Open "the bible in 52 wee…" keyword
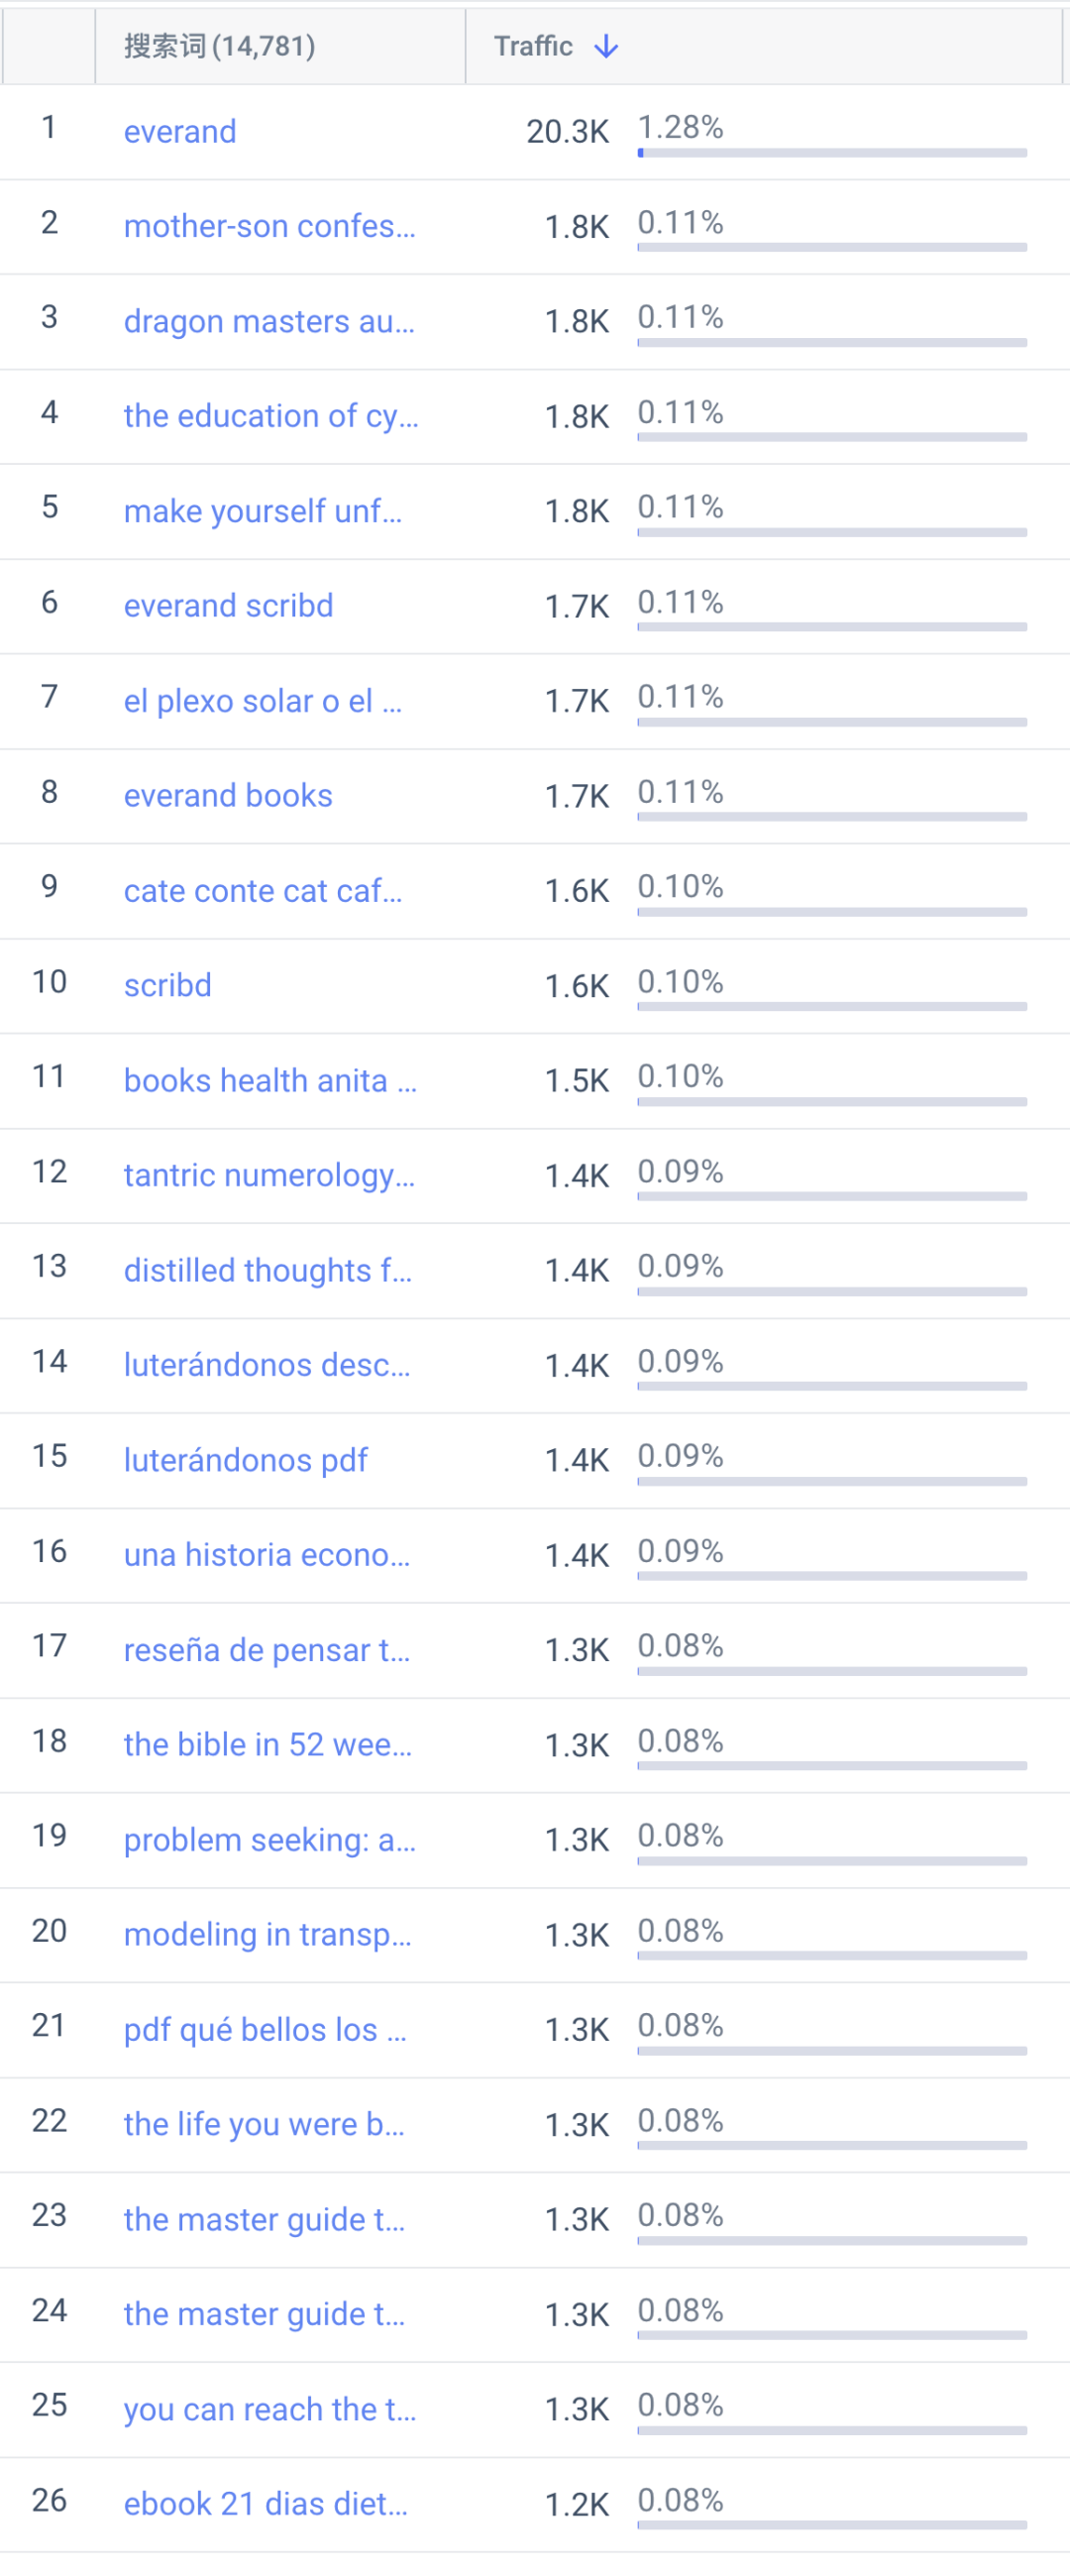 [x=268, y=1745]
